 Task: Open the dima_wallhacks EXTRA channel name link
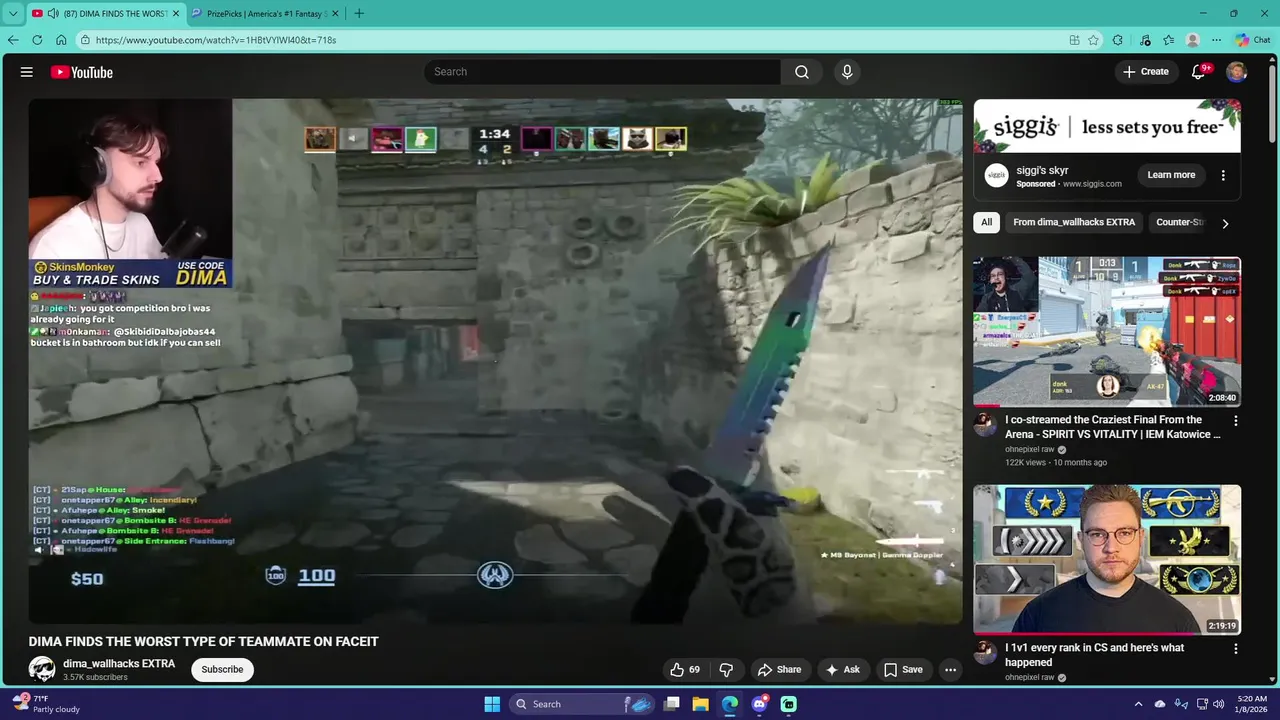pyautogui.click(x=119, y=664)
